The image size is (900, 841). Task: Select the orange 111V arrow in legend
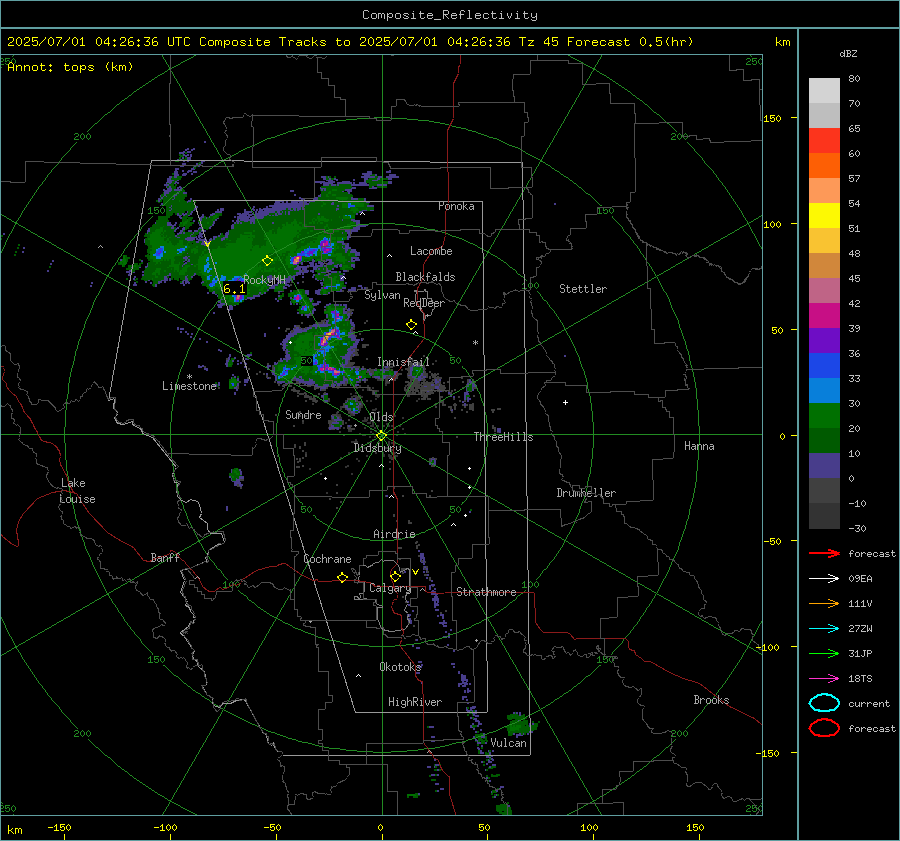click(x=824, y=603)
